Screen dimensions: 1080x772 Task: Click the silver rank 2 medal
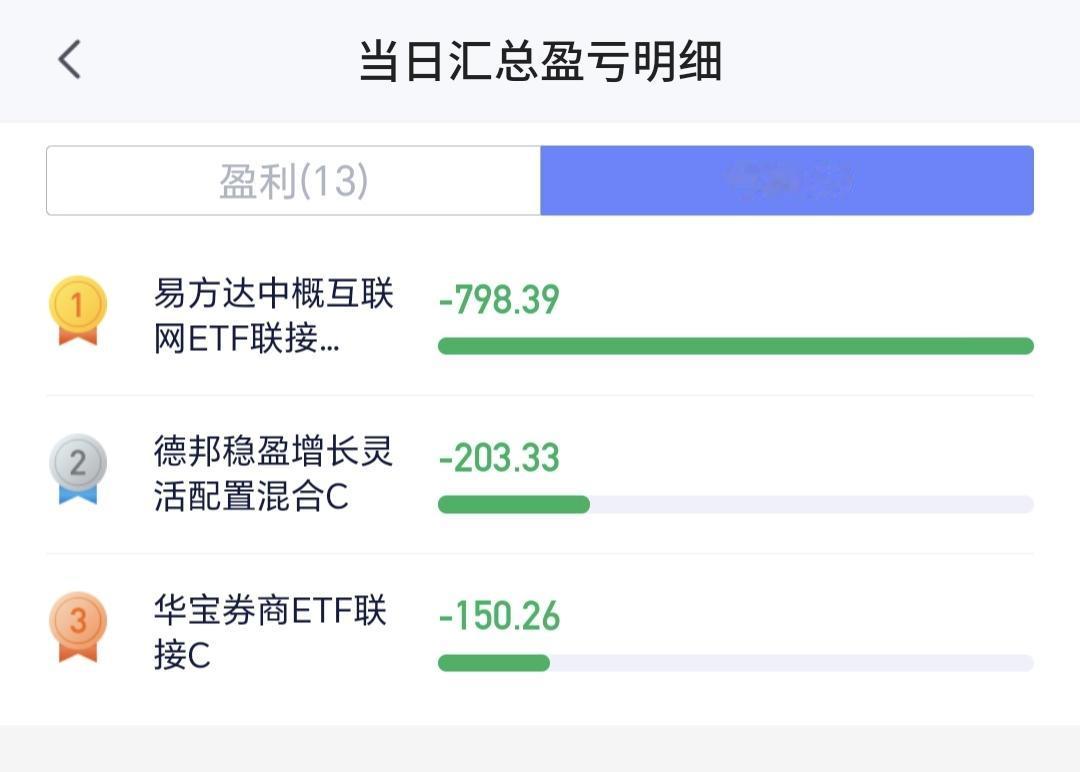pos(78,468)
